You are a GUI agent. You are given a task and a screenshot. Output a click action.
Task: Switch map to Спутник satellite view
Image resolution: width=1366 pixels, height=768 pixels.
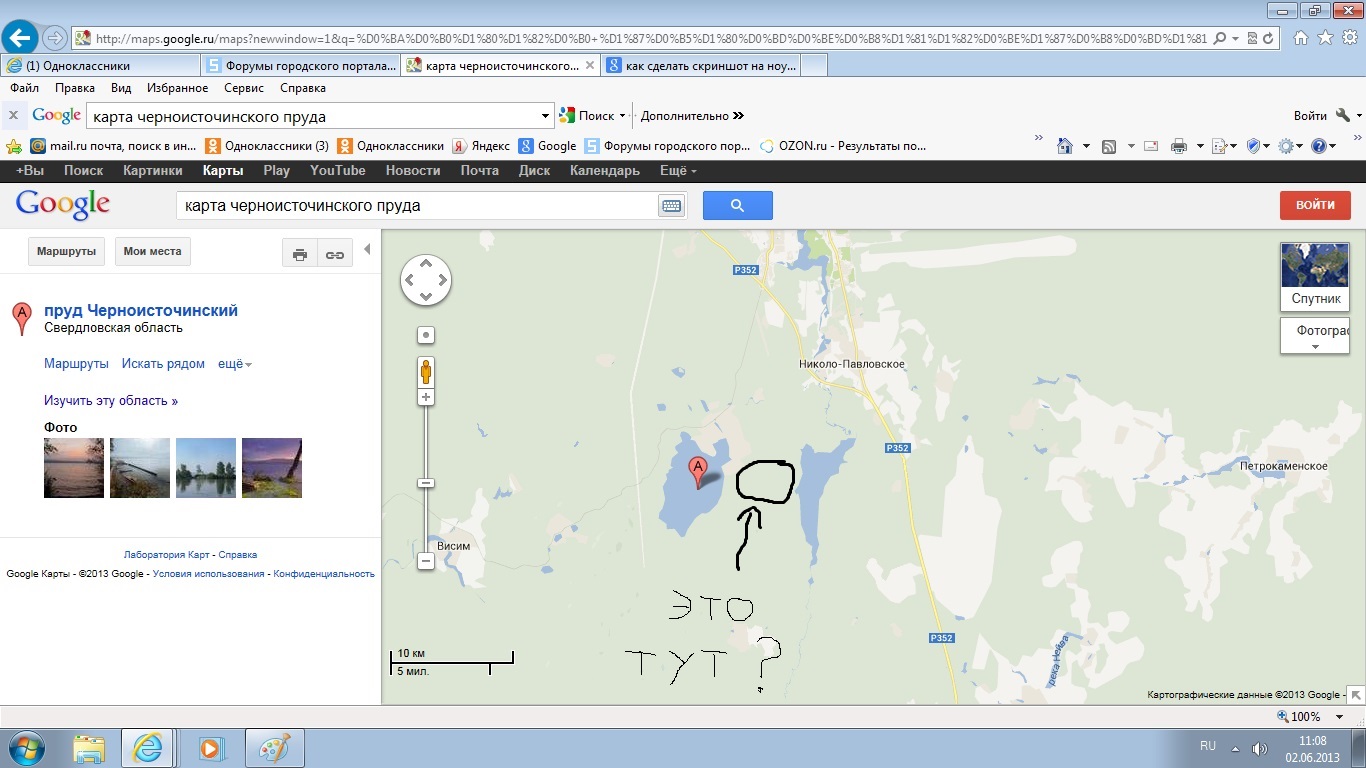click(x=1315, y=276)
